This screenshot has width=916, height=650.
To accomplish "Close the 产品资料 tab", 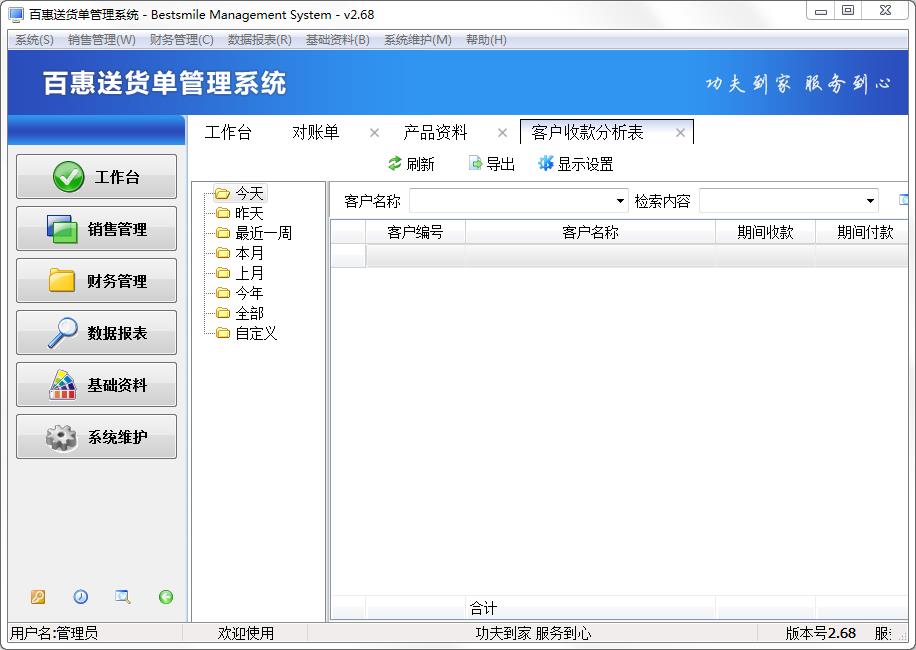I will click(x=502, y=132).
